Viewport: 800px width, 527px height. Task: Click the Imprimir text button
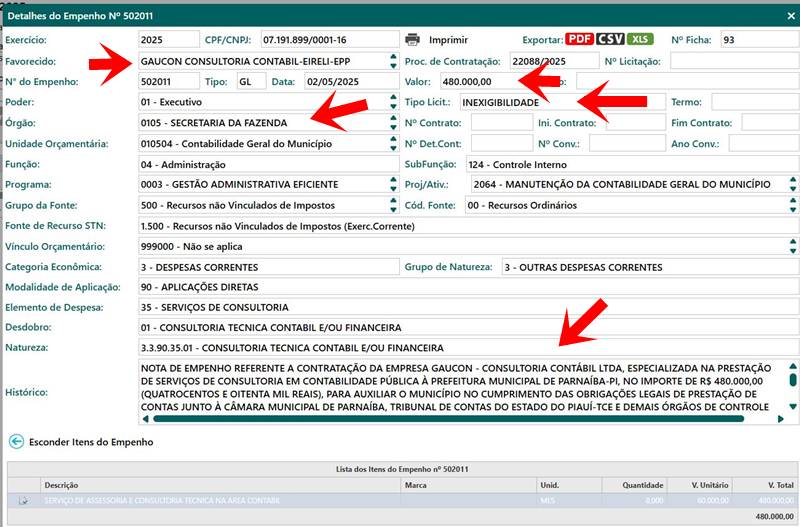pyautogui.click(x=448, y=40)
